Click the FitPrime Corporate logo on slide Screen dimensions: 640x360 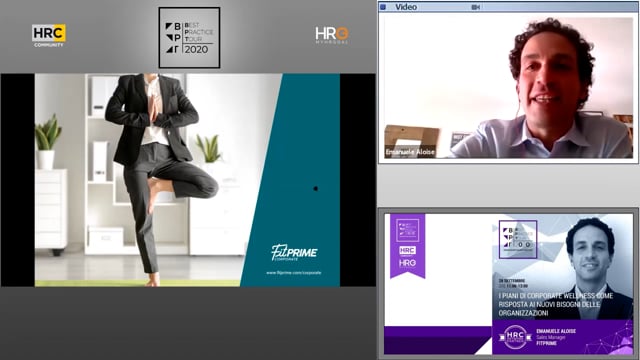pyautogui.click(x=294, y=253)
